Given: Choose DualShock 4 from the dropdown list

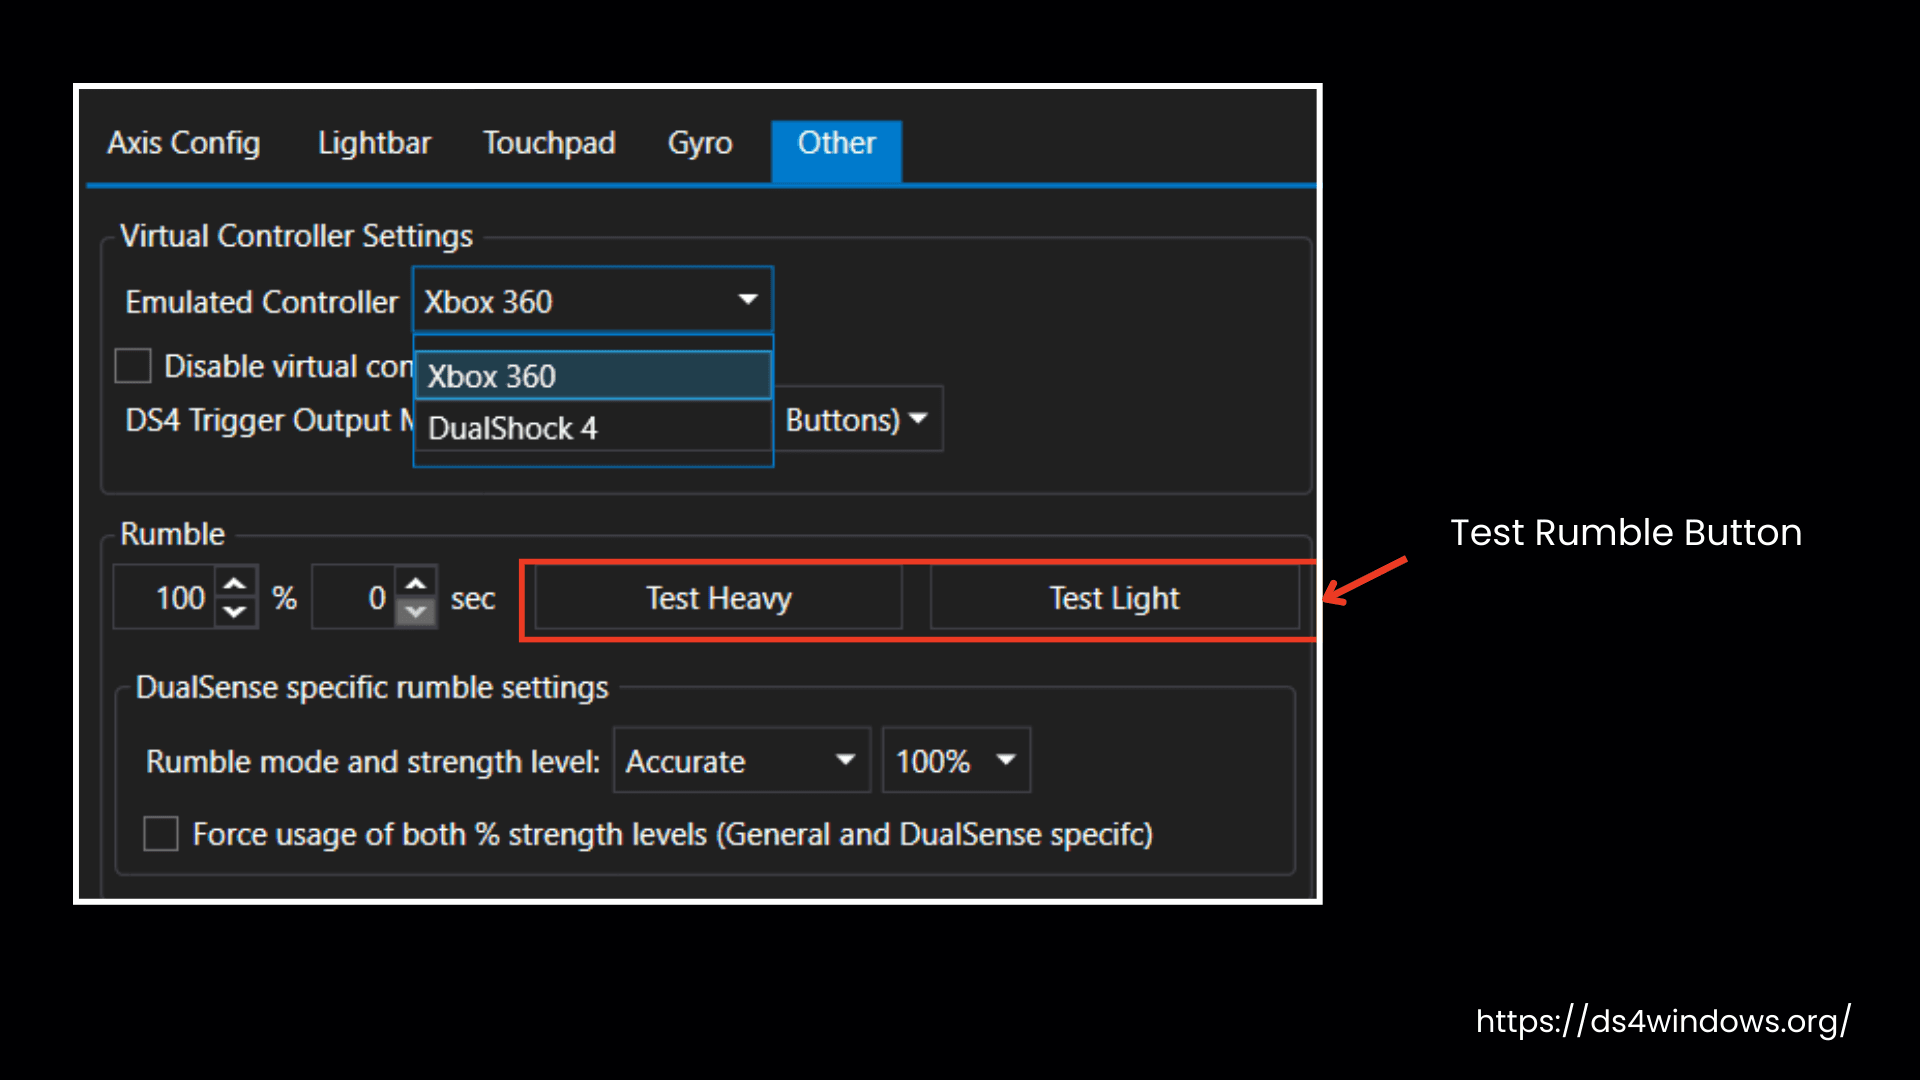Looking at the screenshot, I should pos(592,428).
